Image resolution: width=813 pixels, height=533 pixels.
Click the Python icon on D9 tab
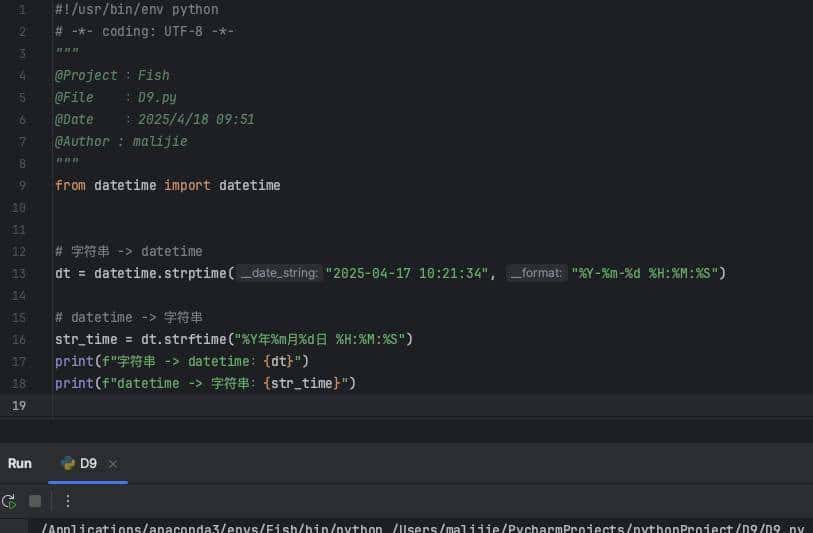[67, 463]
